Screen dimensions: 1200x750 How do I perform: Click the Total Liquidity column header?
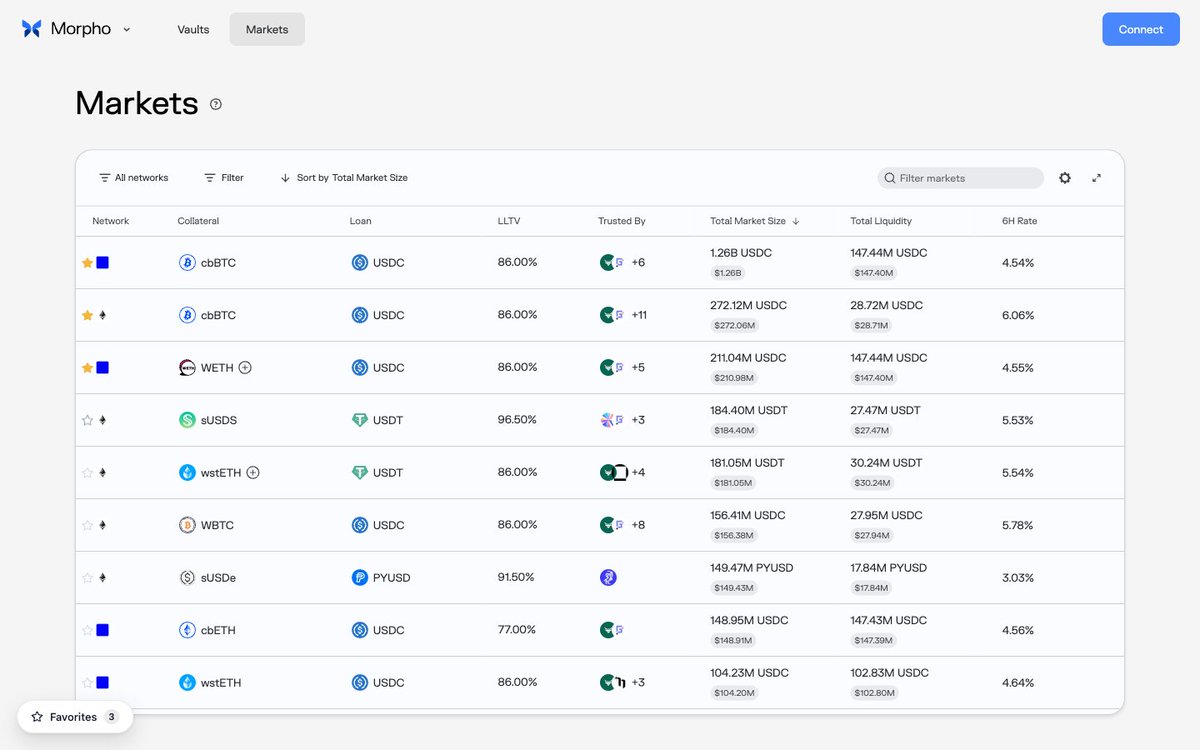(881, 221)
